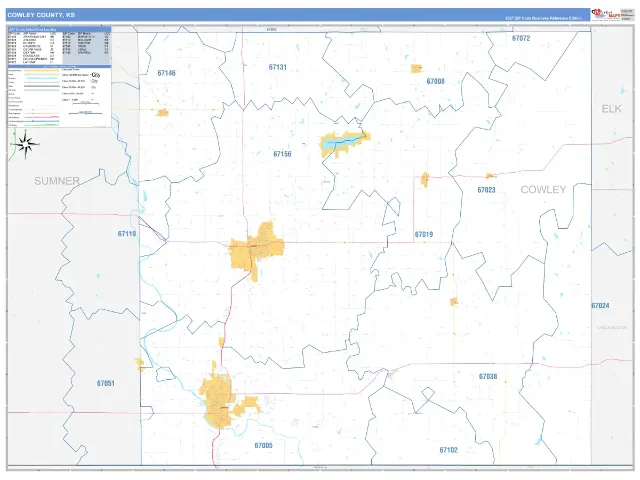Click the blue lake beside the 67156 label

(341, 142)
